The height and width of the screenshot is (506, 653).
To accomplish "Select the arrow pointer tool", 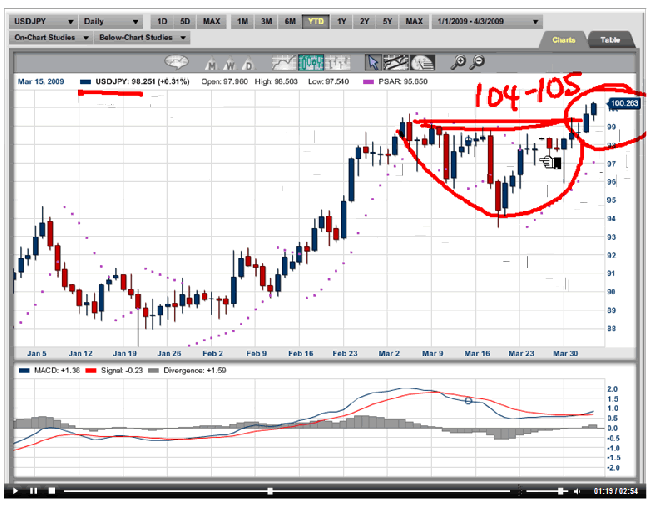I will (373, 62).
